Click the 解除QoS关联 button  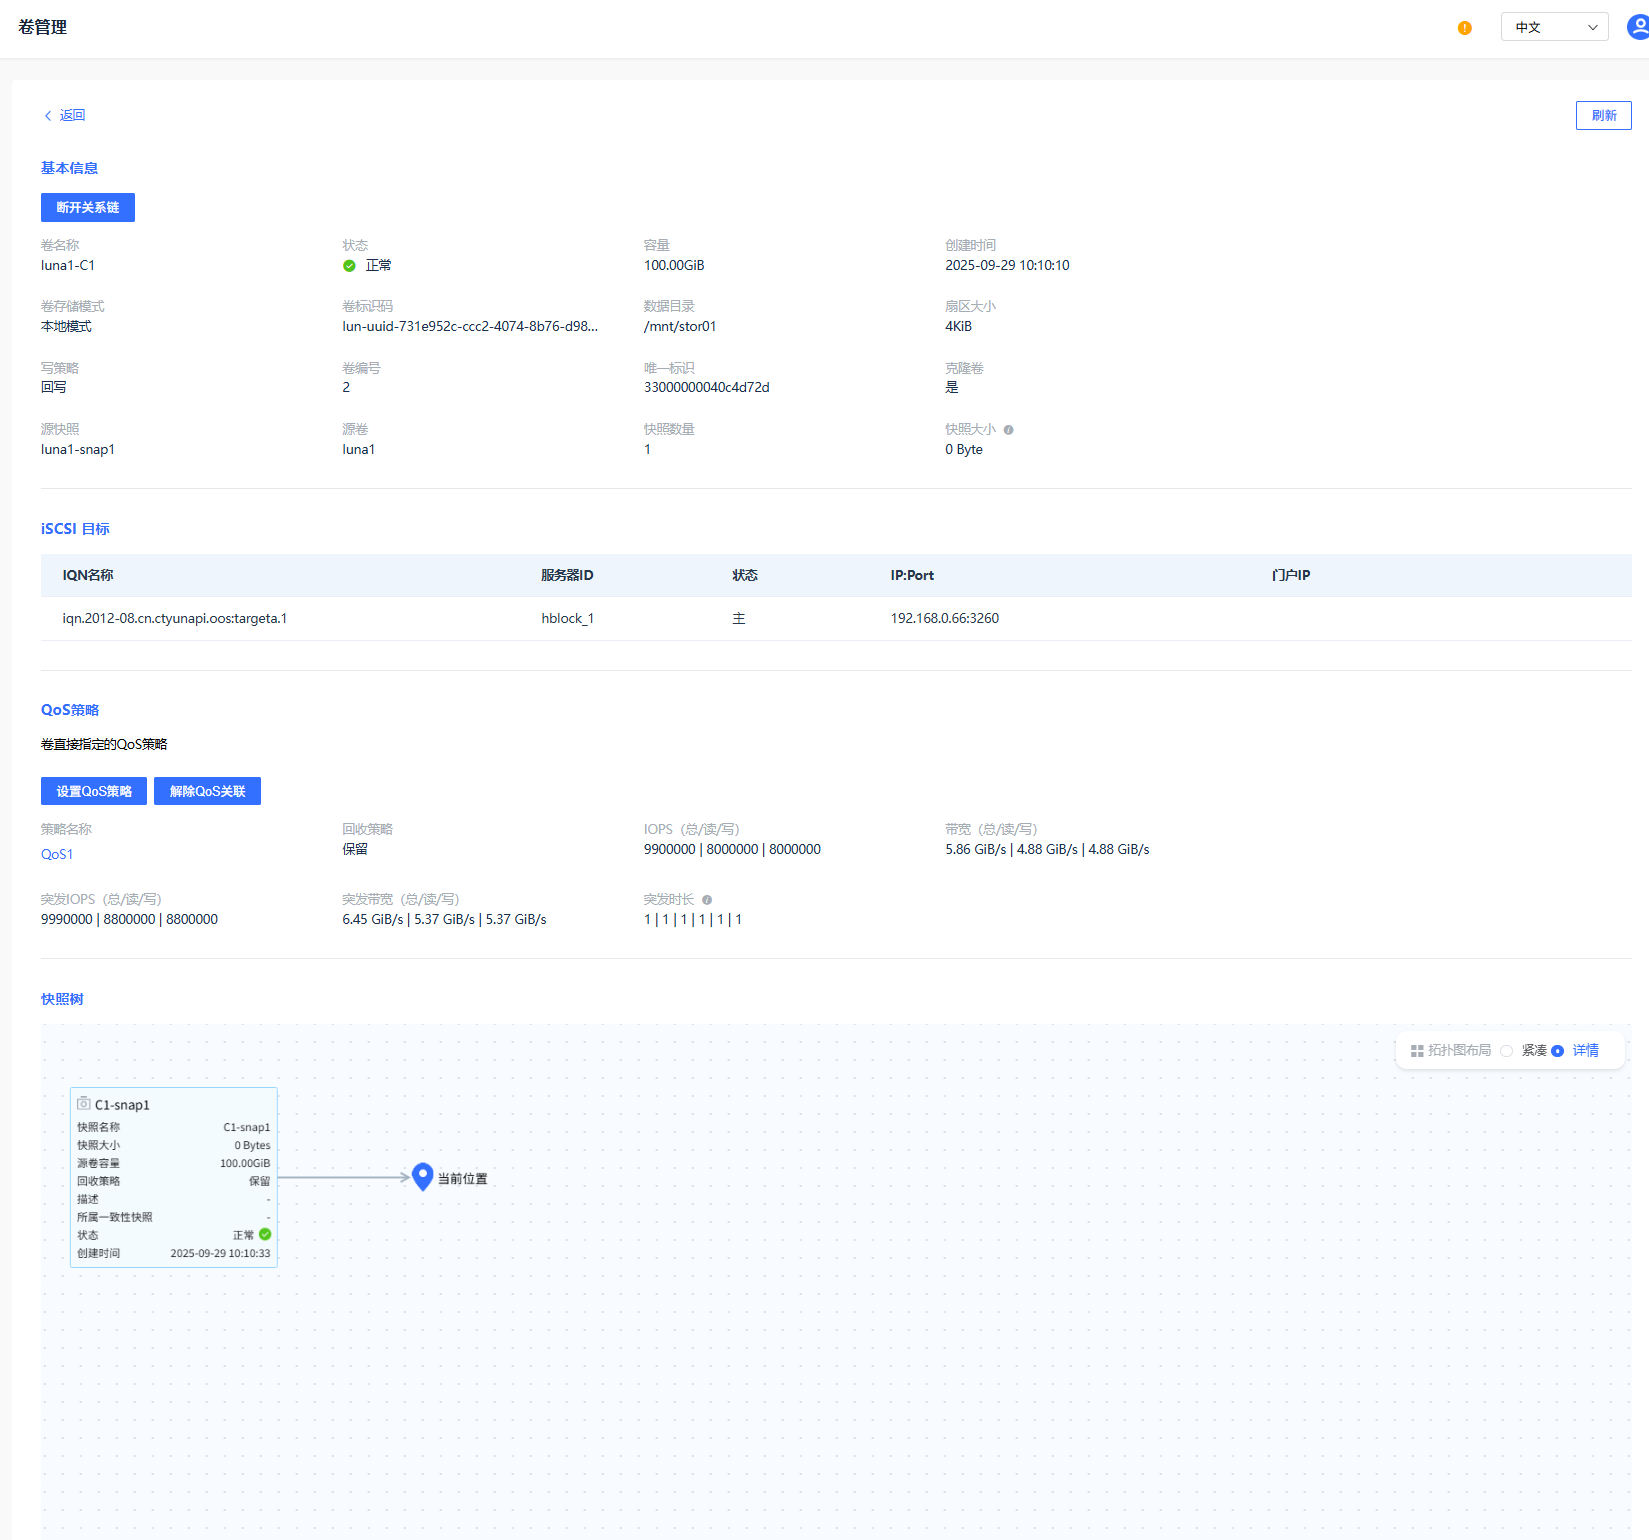207,791
